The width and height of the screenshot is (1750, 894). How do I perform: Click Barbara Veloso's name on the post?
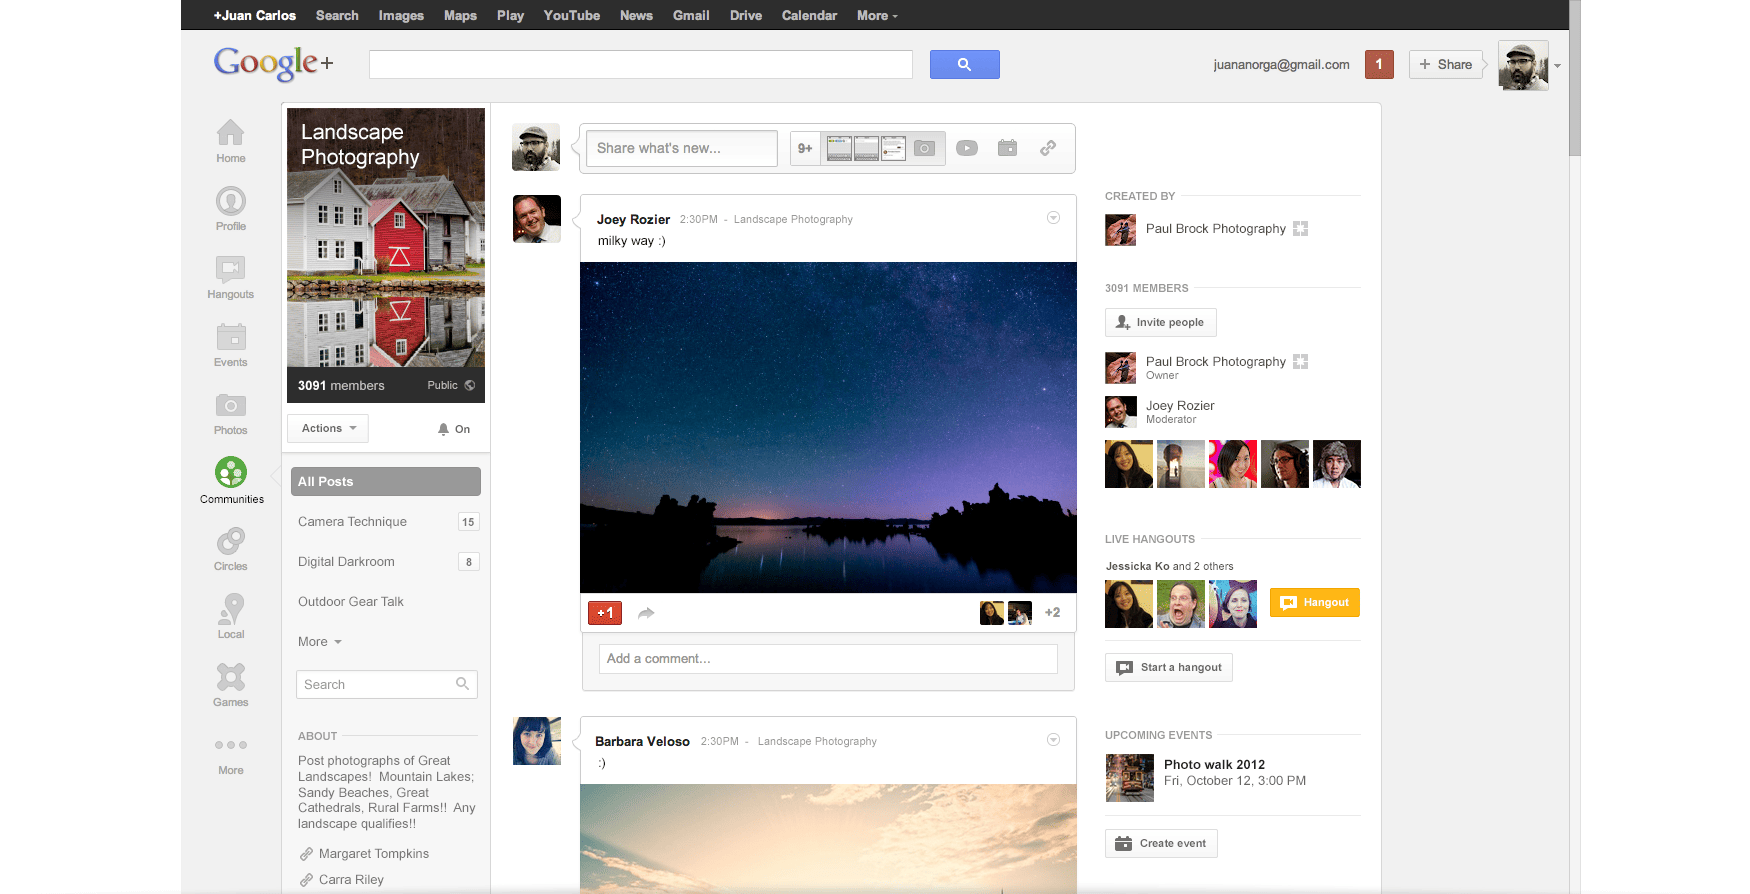pos(642,741)
